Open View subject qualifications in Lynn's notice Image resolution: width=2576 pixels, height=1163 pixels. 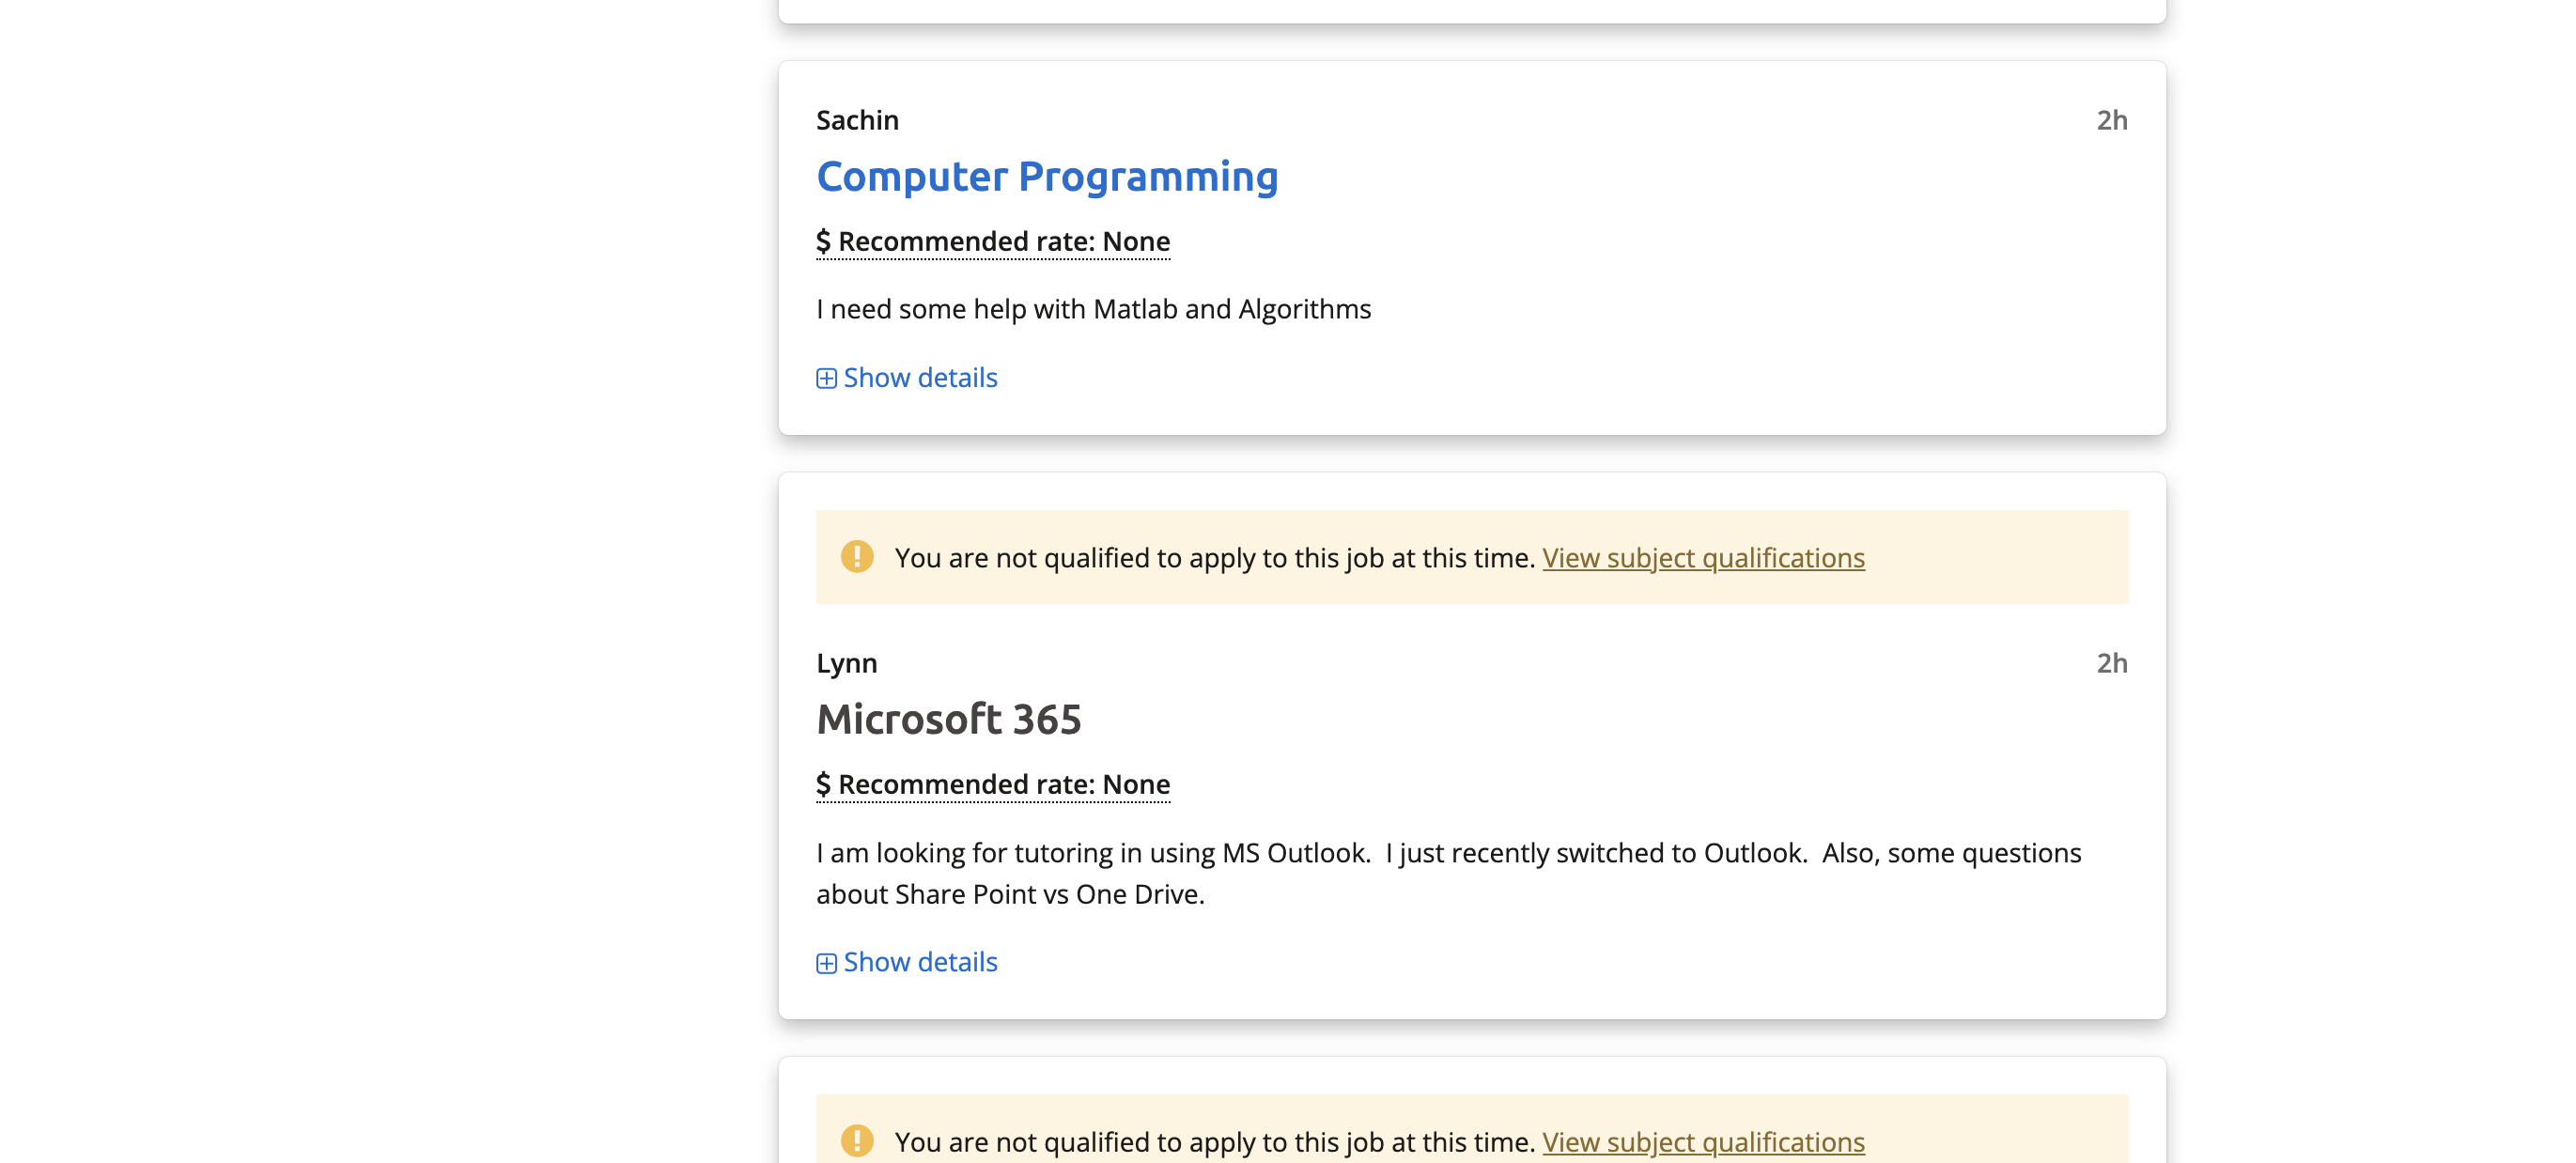[x=1702, y=558]
